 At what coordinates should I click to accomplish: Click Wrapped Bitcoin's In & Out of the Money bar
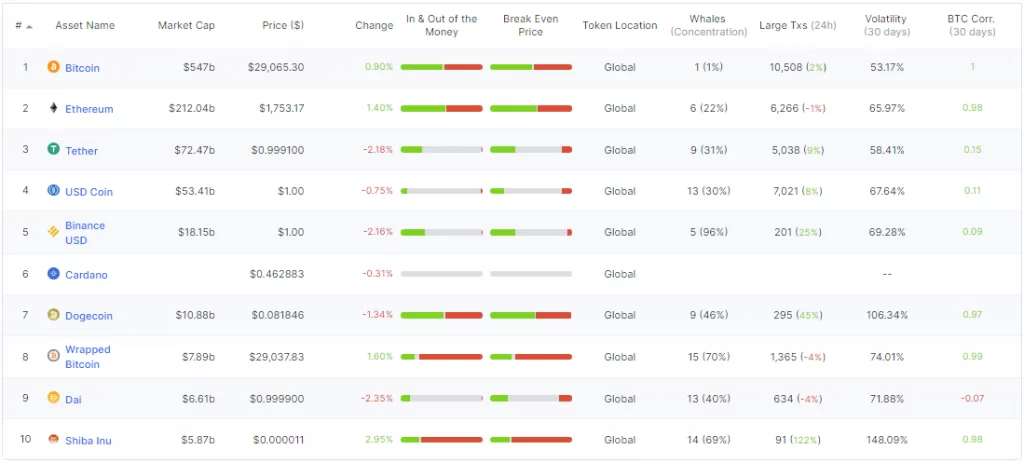pos(441,357)
